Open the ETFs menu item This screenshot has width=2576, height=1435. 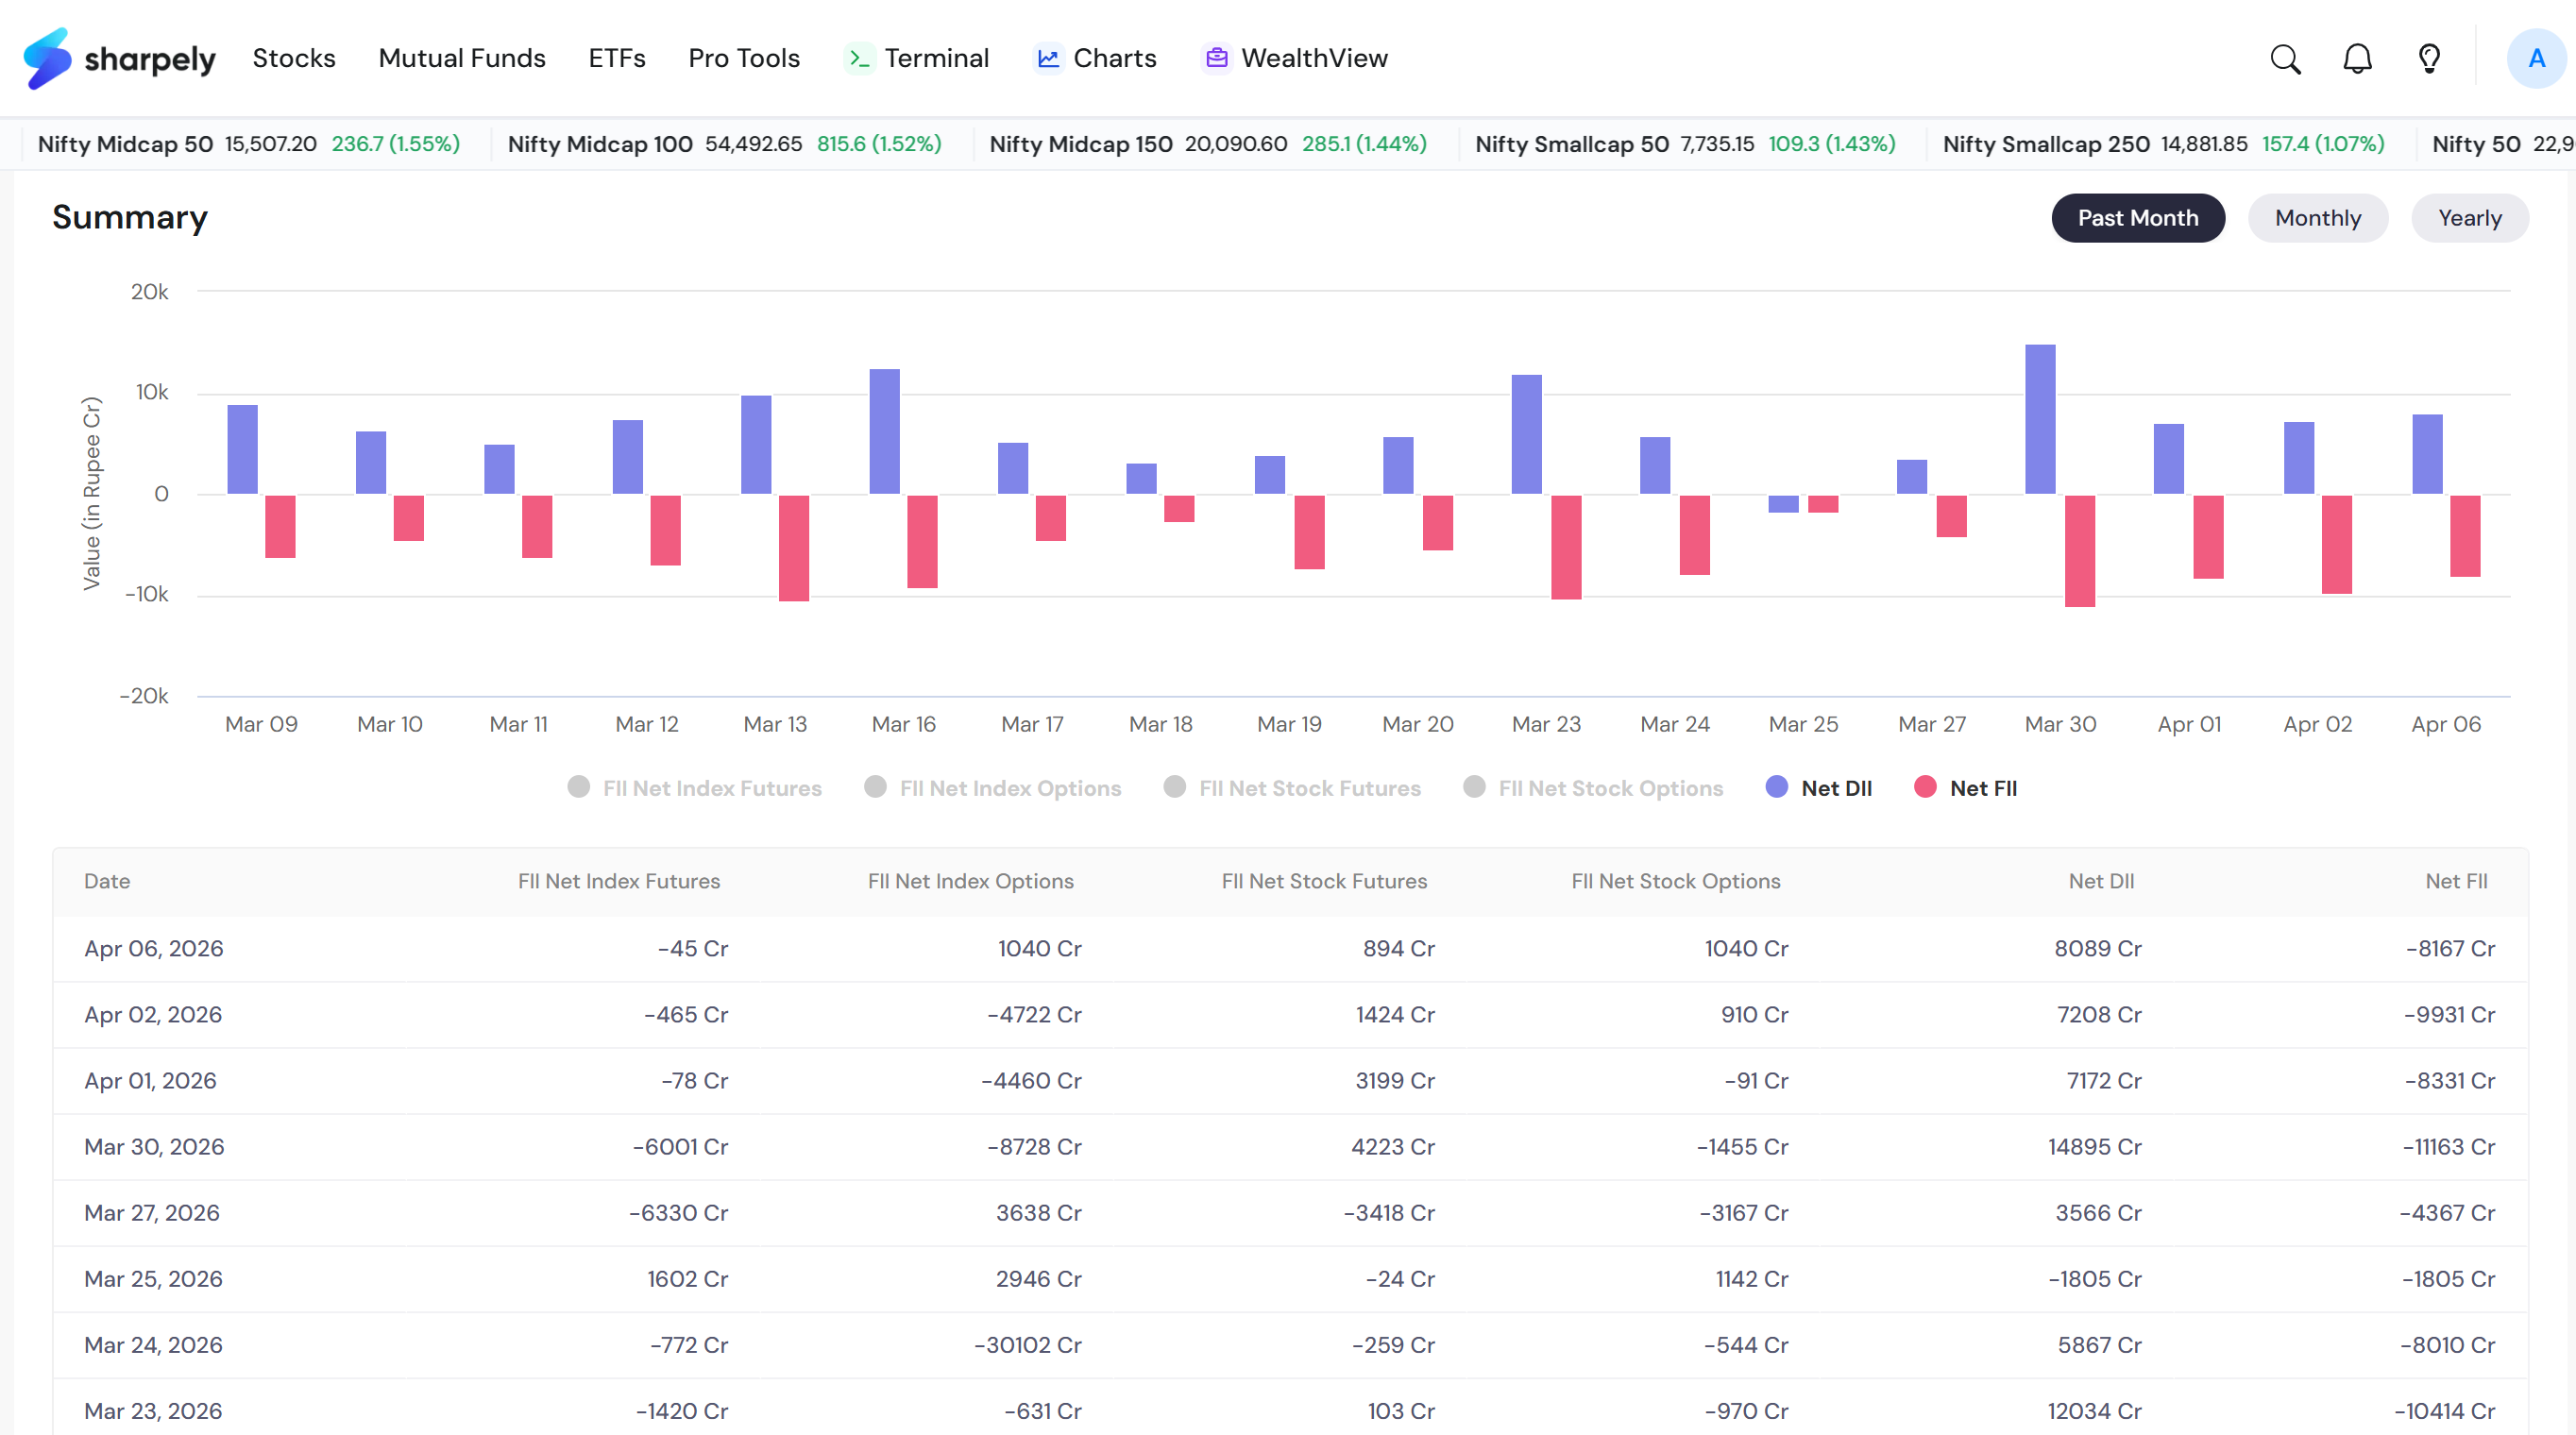tap(617, 59)
